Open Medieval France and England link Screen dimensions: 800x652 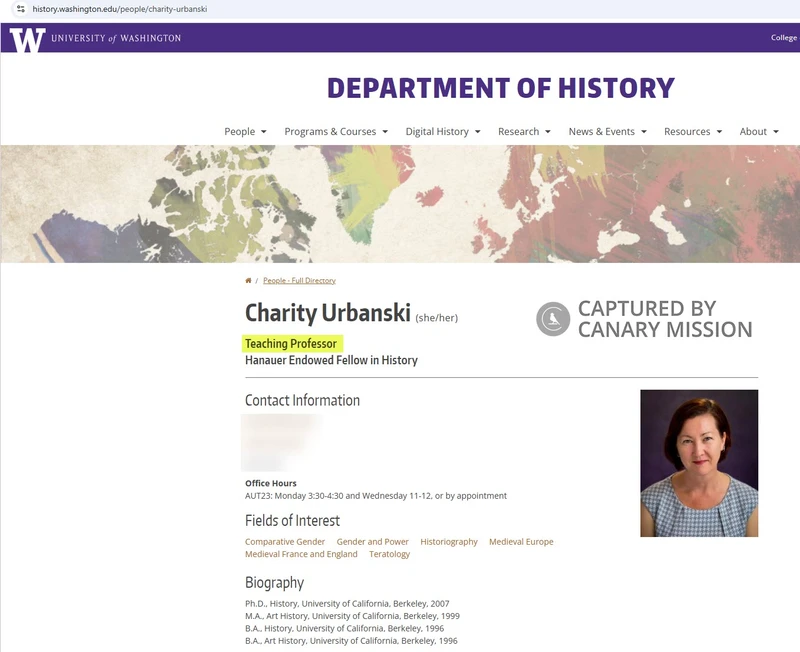tap(301, 554)
